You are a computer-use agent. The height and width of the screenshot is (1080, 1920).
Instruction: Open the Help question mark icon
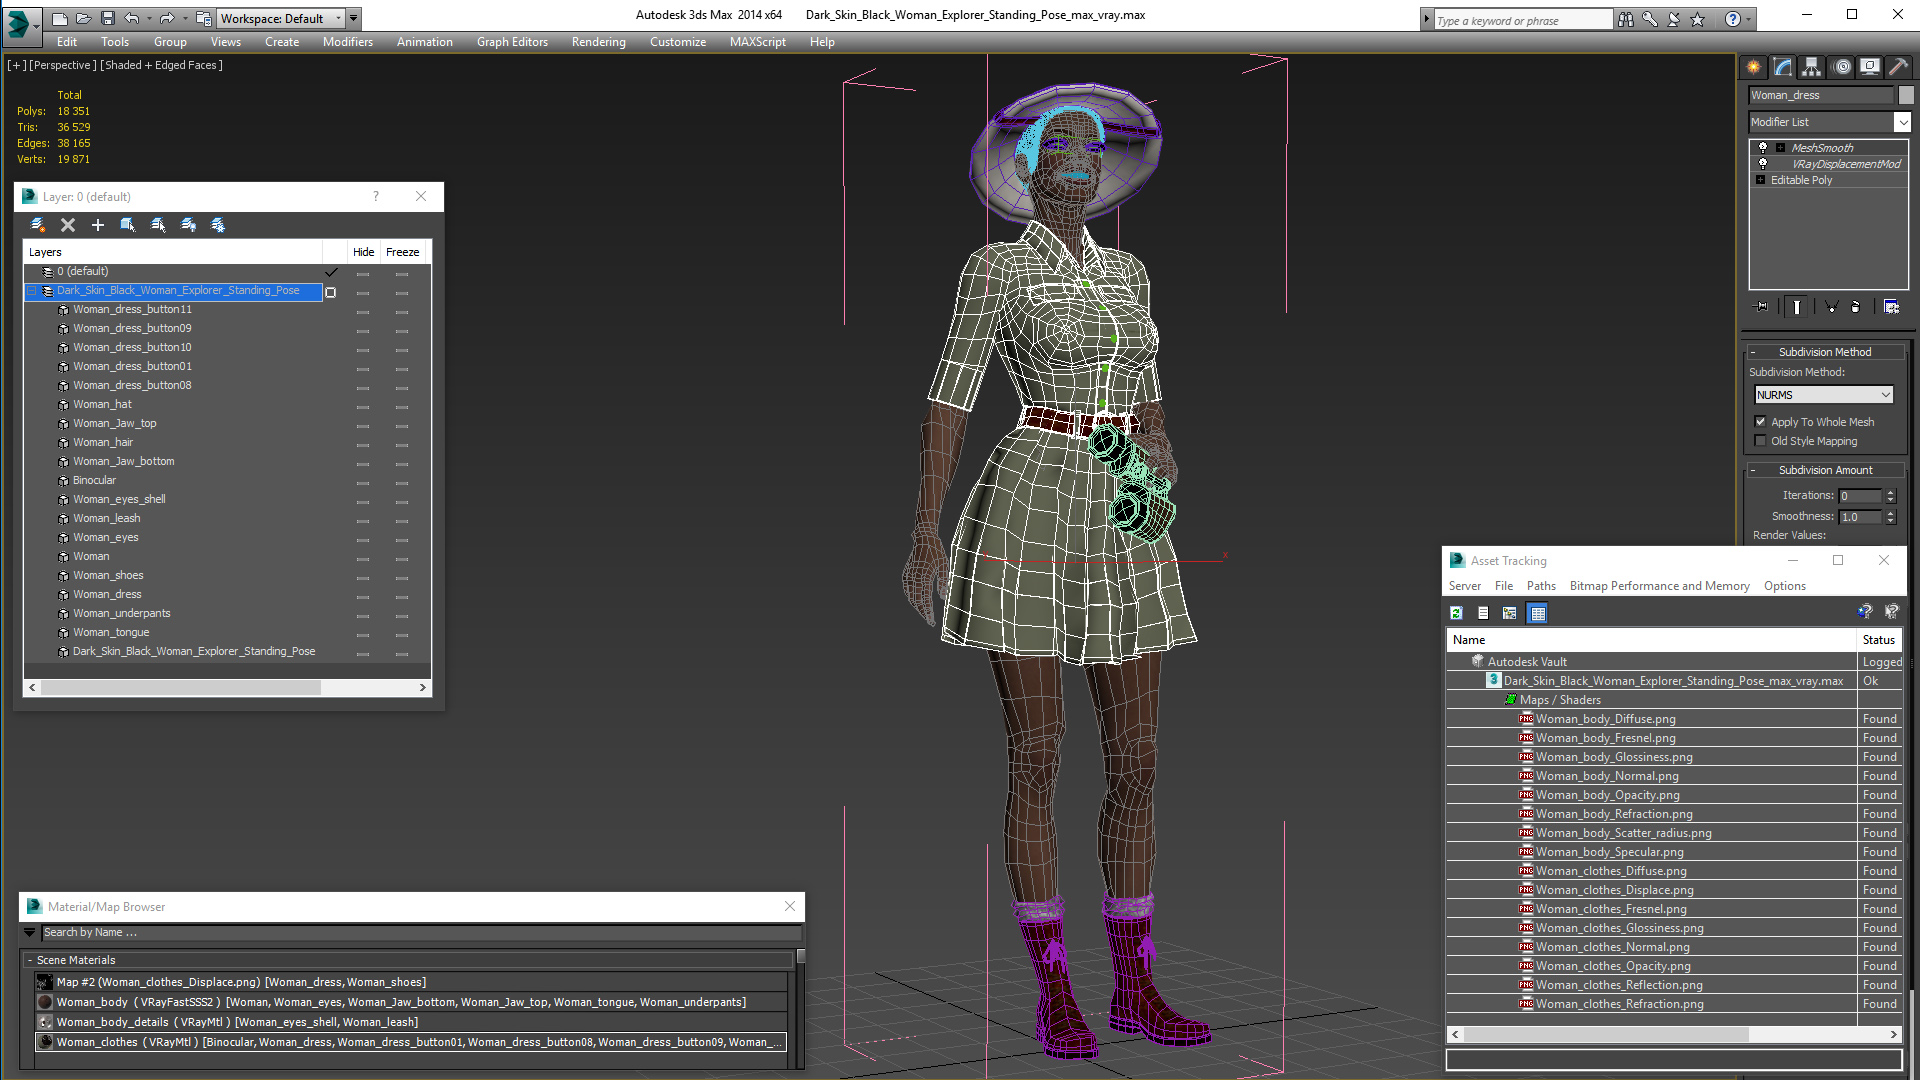coord(1733,19)
